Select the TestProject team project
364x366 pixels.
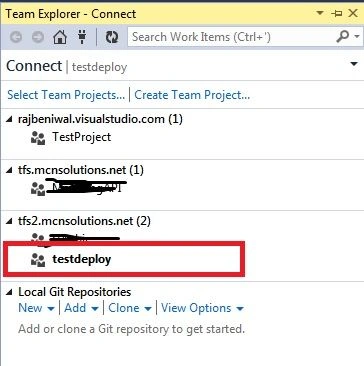click(x=82, y=137)
